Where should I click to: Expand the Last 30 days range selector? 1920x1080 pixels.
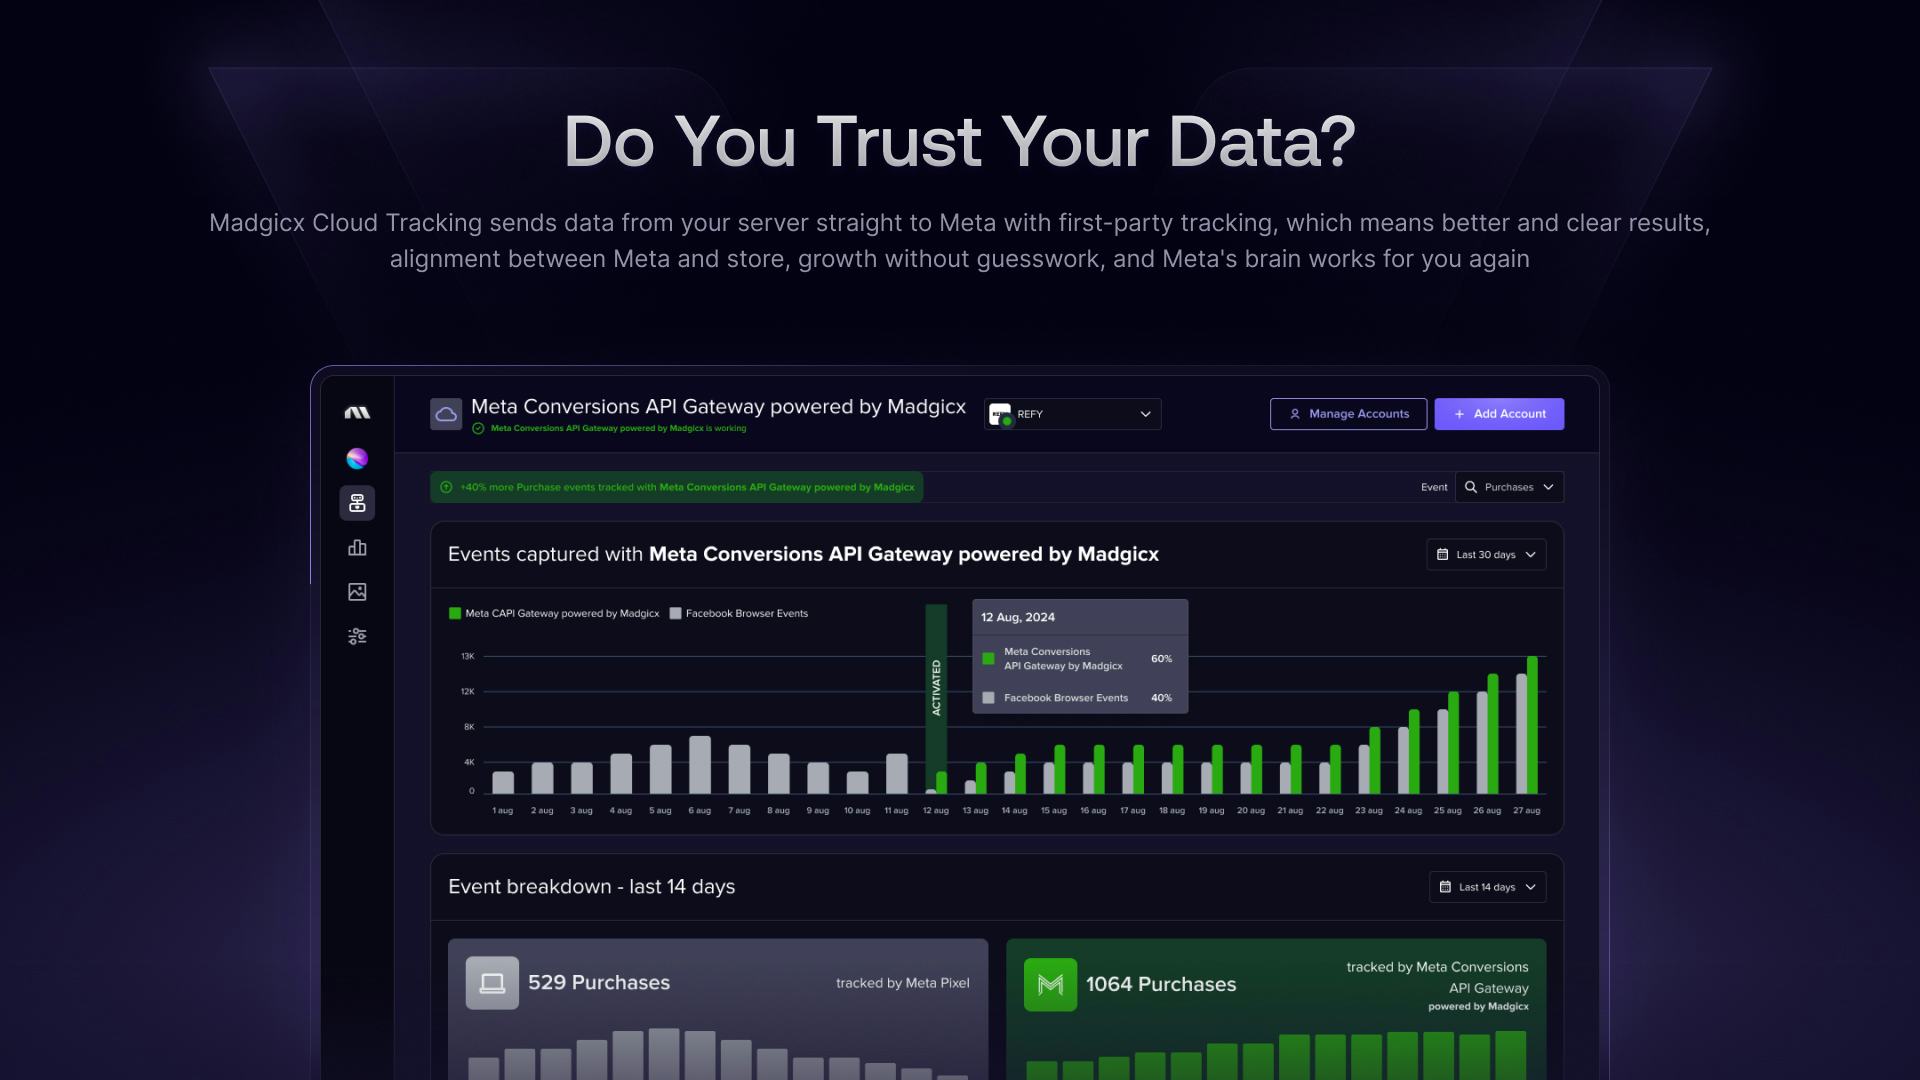[x=1485, y=555]
